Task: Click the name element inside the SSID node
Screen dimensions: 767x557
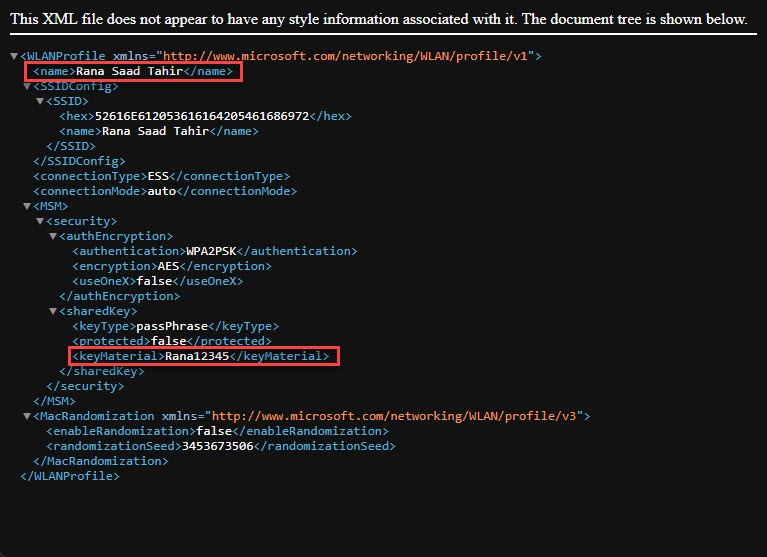Action: (159, 131)
